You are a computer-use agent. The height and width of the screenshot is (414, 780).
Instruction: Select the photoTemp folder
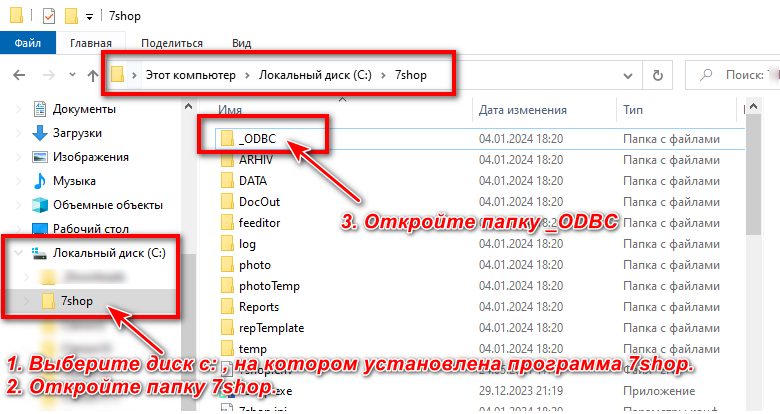click(269, 286)
